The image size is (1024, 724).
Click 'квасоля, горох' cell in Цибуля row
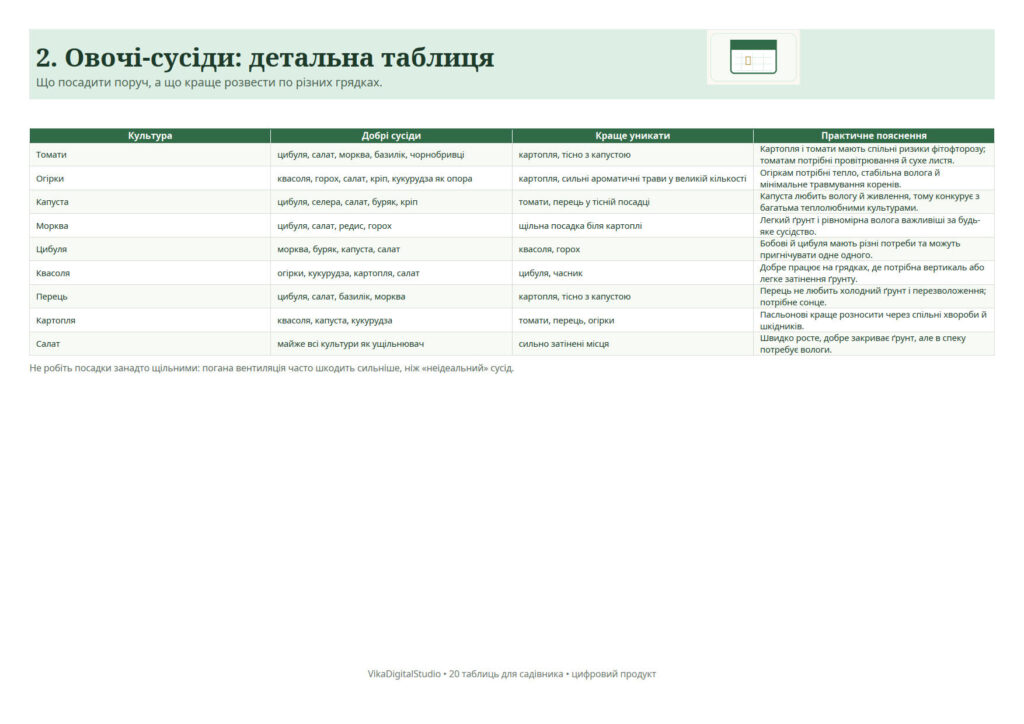coord(632,249)
